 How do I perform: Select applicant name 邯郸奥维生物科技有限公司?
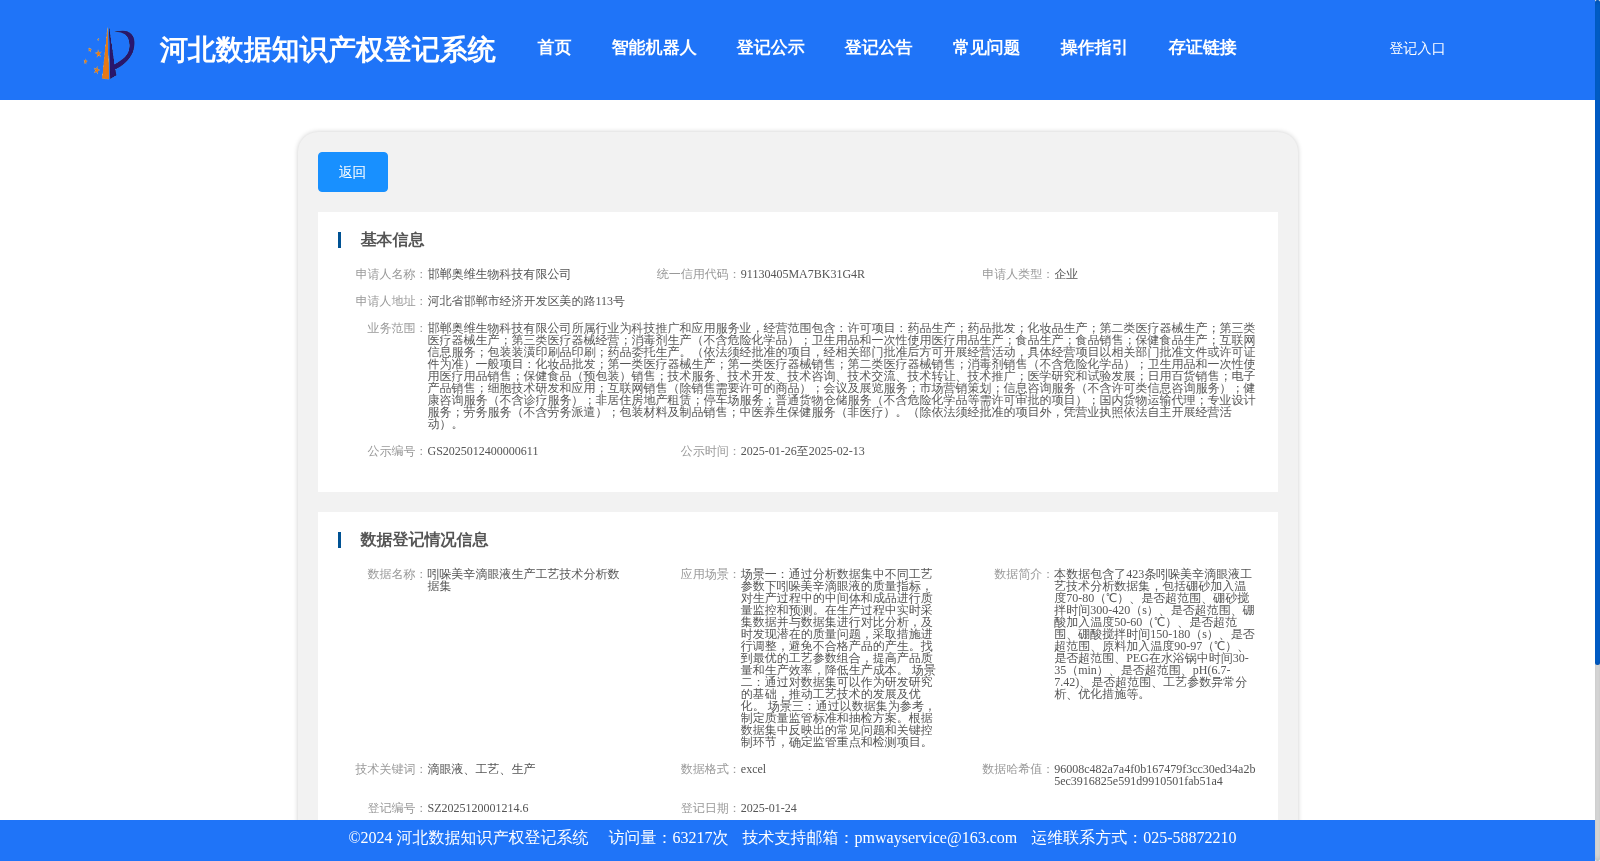coord(499,274)
